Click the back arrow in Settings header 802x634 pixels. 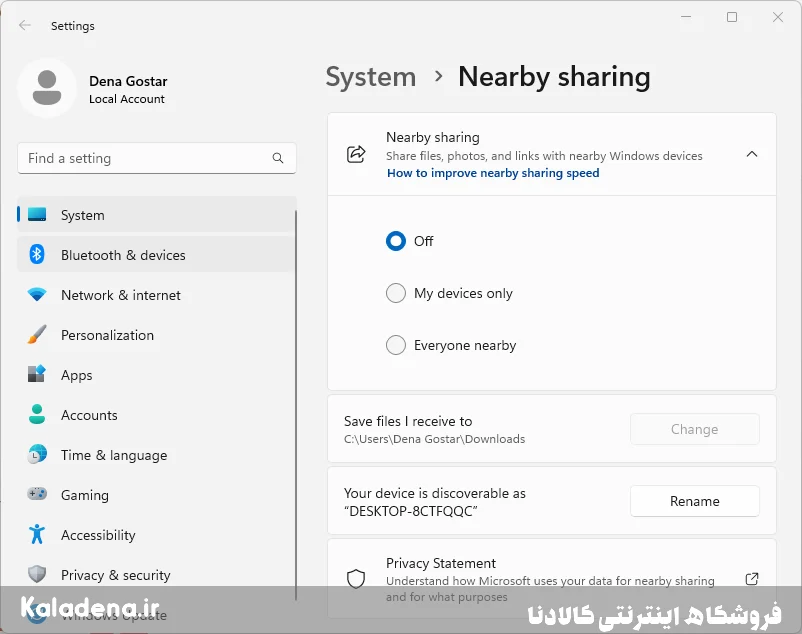click(25, 25)
